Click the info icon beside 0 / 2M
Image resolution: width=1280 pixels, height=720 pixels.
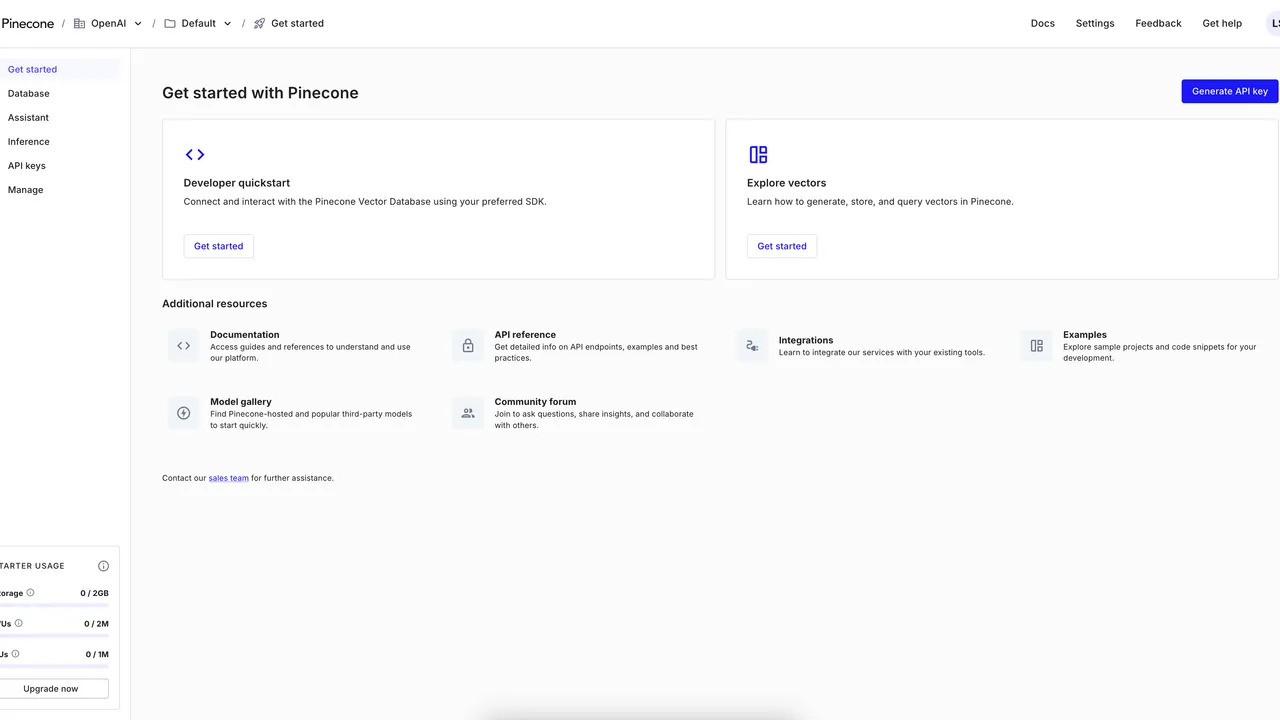pyautogui.click(x=18, y=623)
